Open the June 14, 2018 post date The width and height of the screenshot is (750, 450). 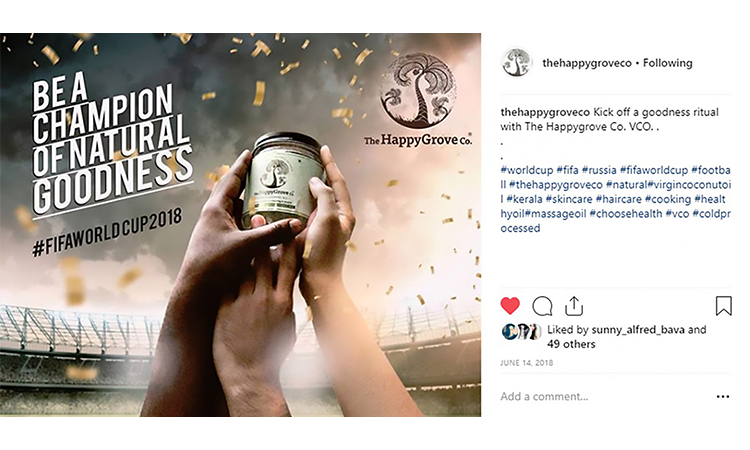527,363
